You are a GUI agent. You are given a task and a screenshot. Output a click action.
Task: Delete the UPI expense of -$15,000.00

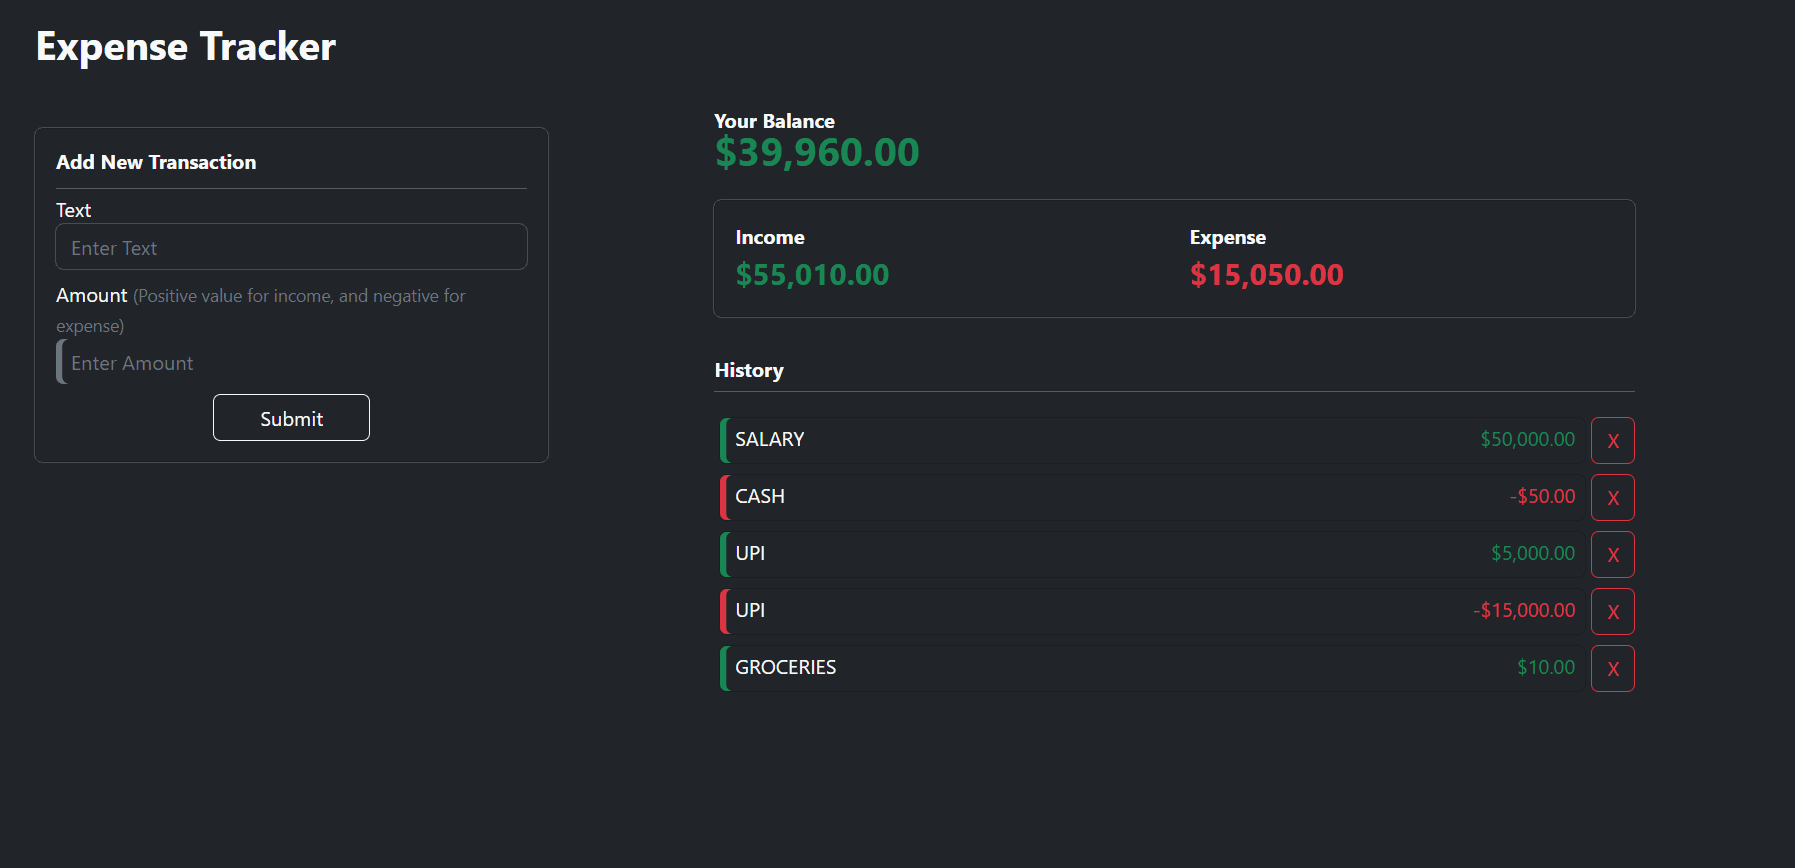1612,611
